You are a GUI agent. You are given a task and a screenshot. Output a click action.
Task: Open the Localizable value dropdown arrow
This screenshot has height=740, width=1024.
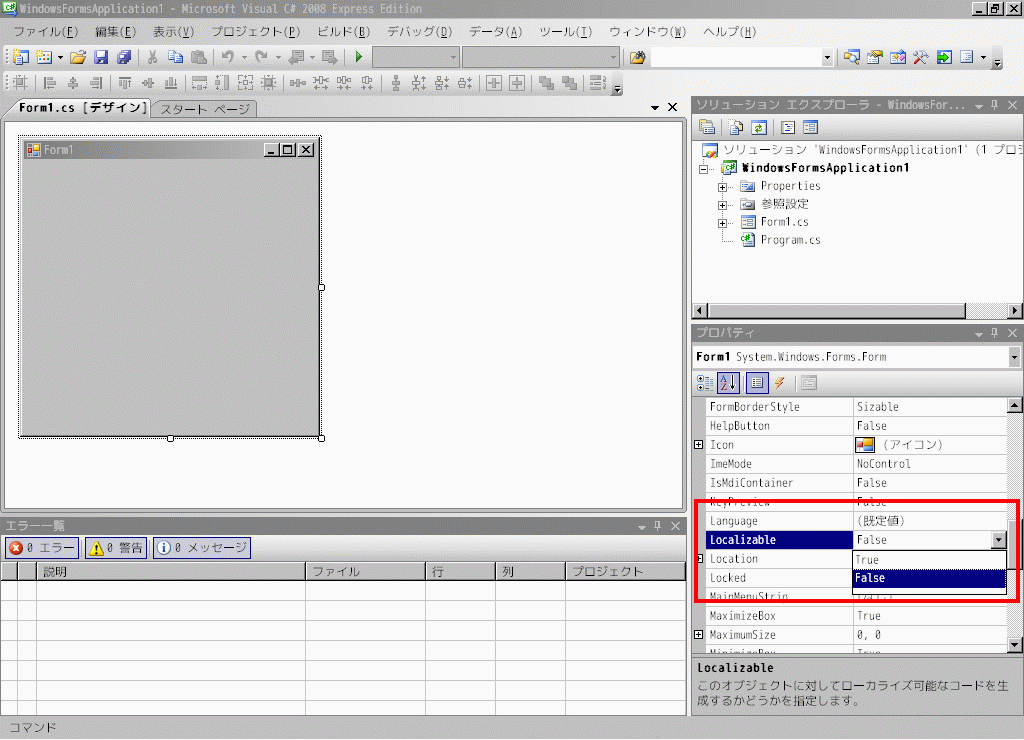(999, 540)
